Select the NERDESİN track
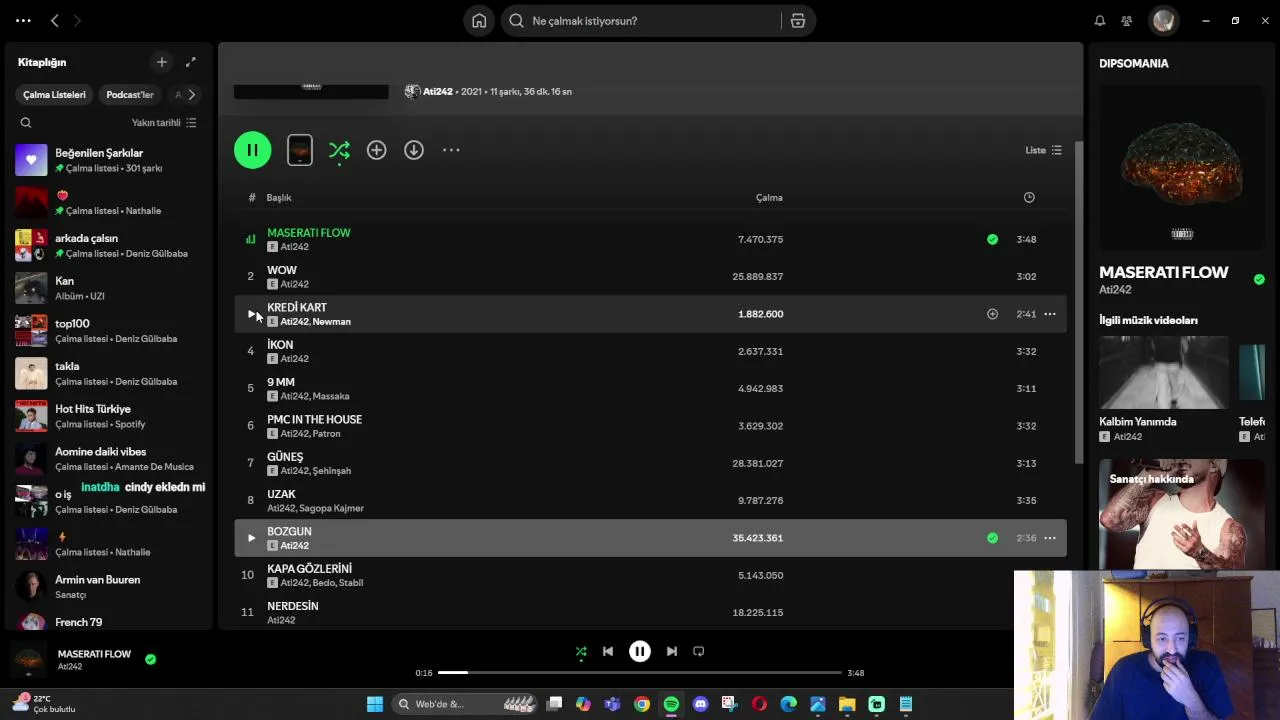 650,612
